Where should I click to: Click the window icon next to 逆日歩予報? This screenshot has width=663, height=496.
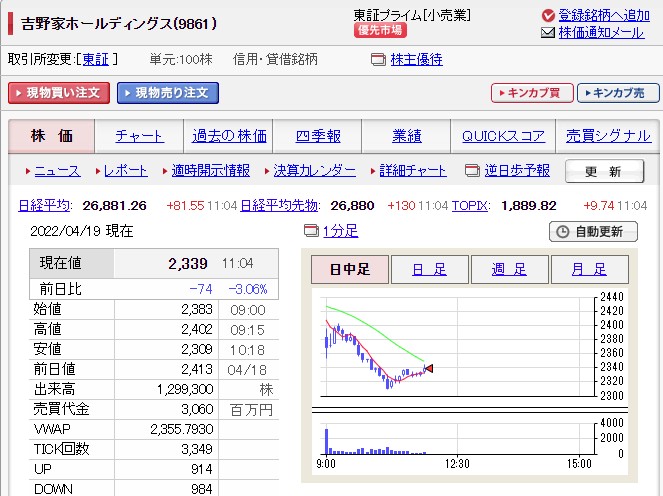tap(472, 171)
